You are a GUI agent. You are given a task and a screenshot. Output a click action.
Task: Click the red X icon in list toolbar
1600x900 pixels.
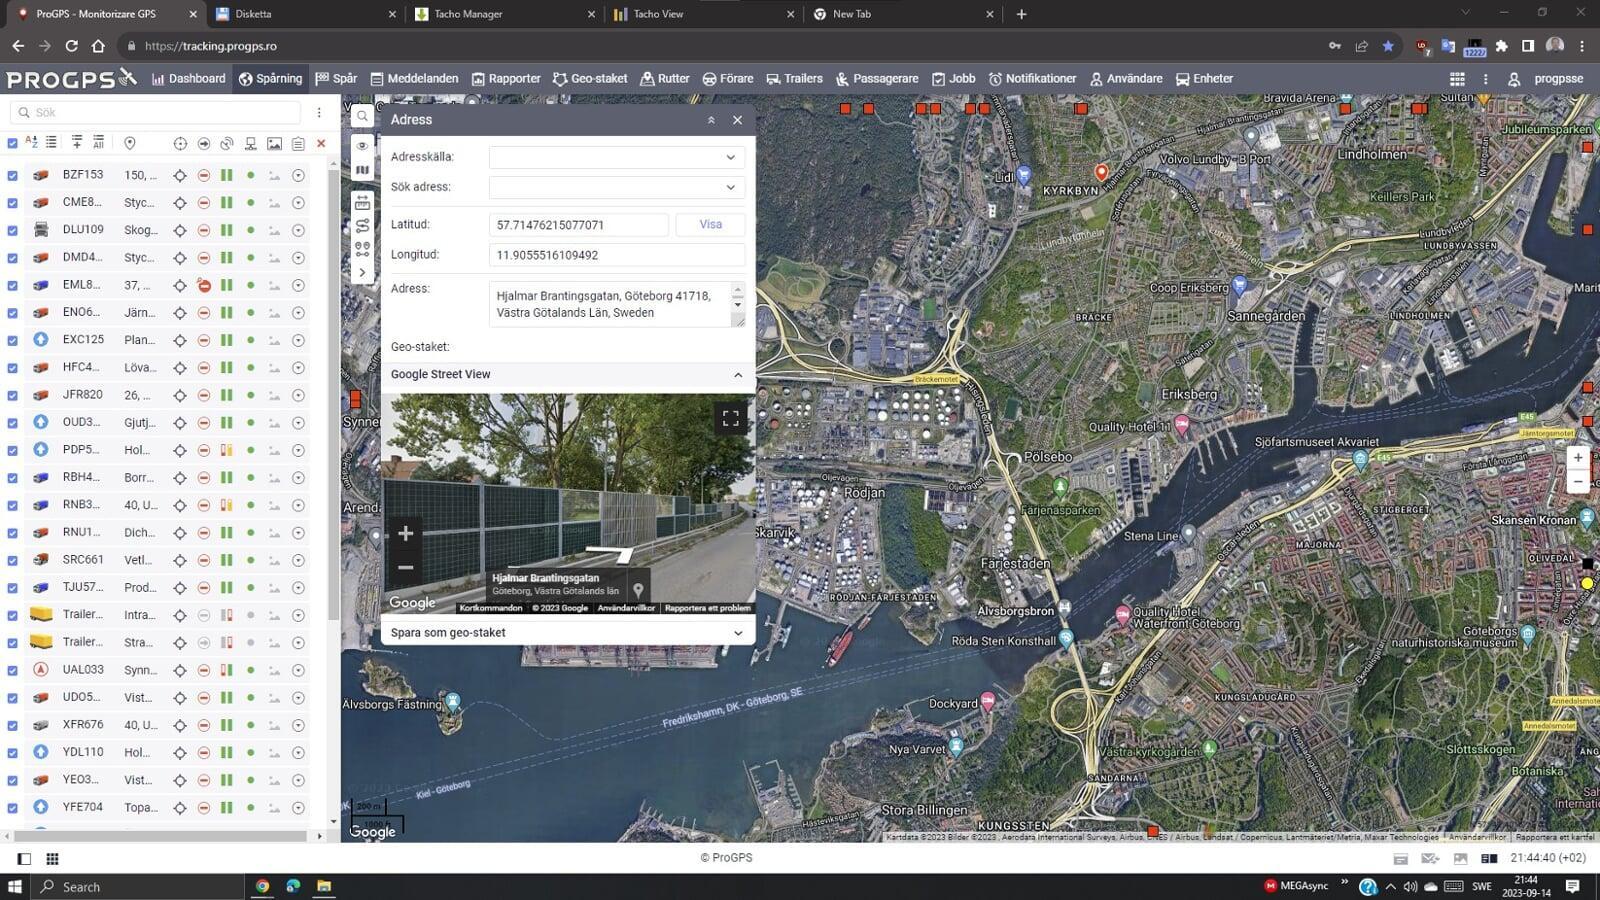coord(321,143)
